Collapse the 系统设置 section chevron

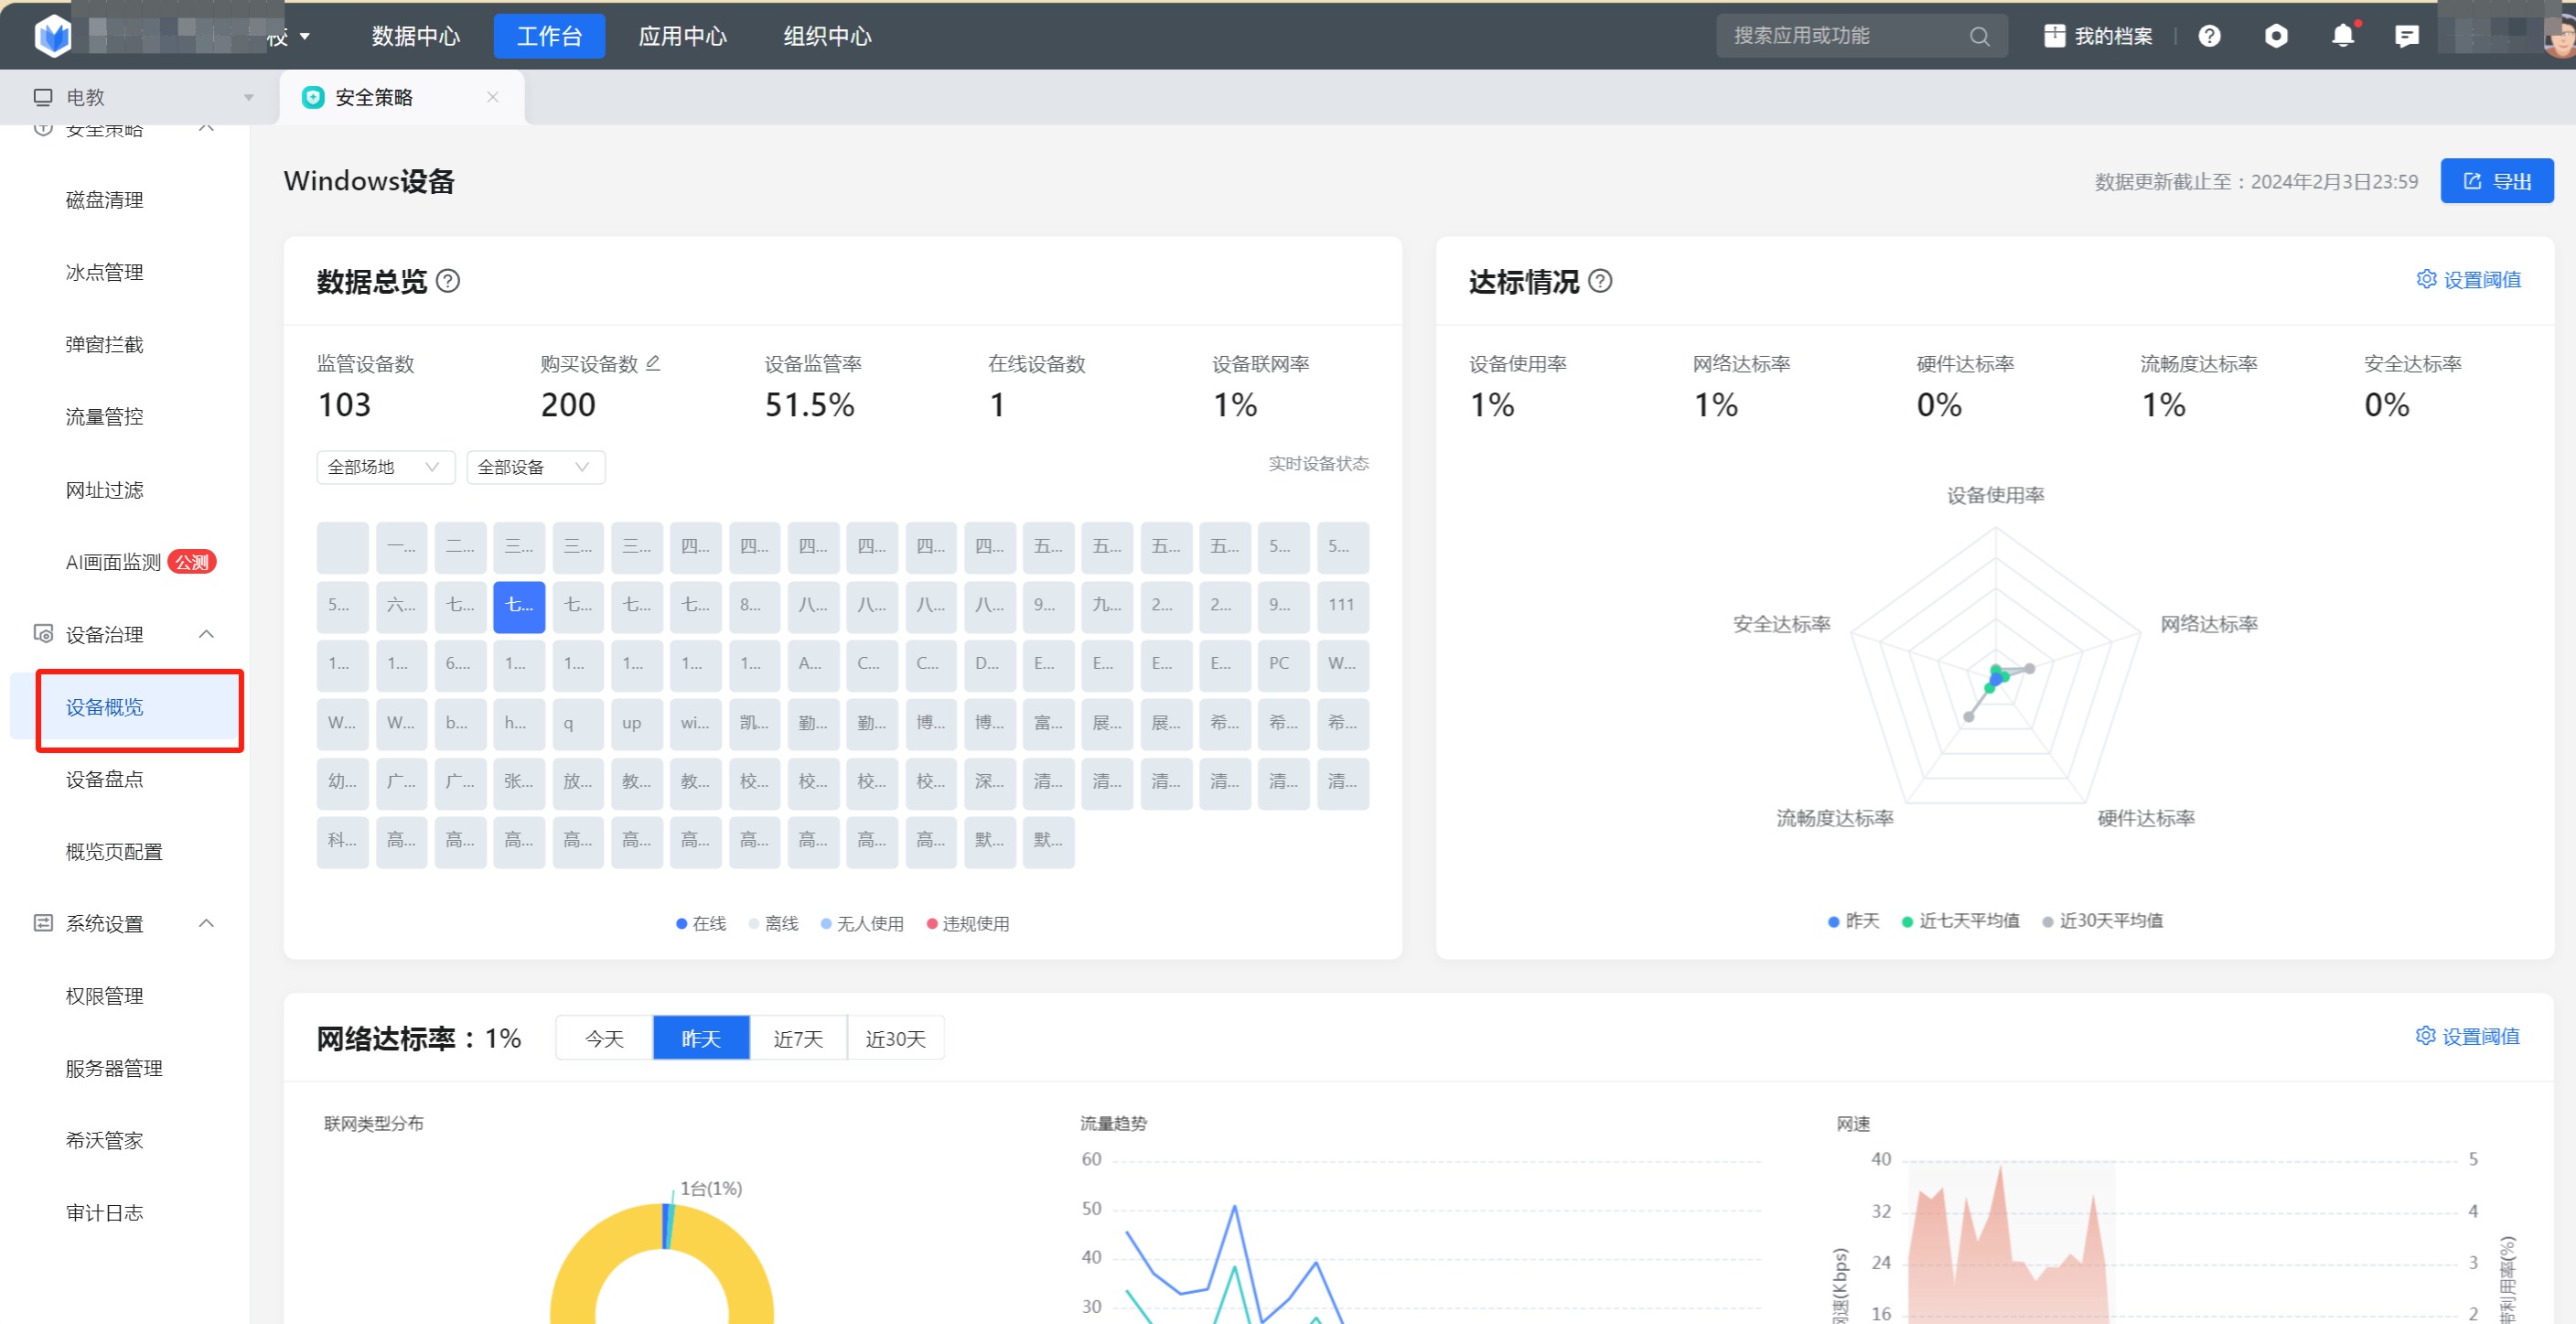206,923
